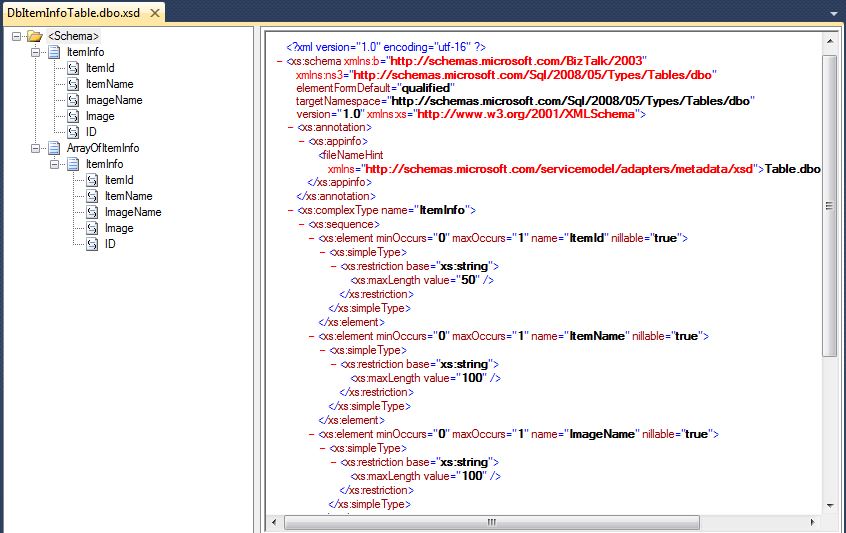Screen dimensions: 846x533
Task: Select ID label under top ItemInfo
Action: 91,132
